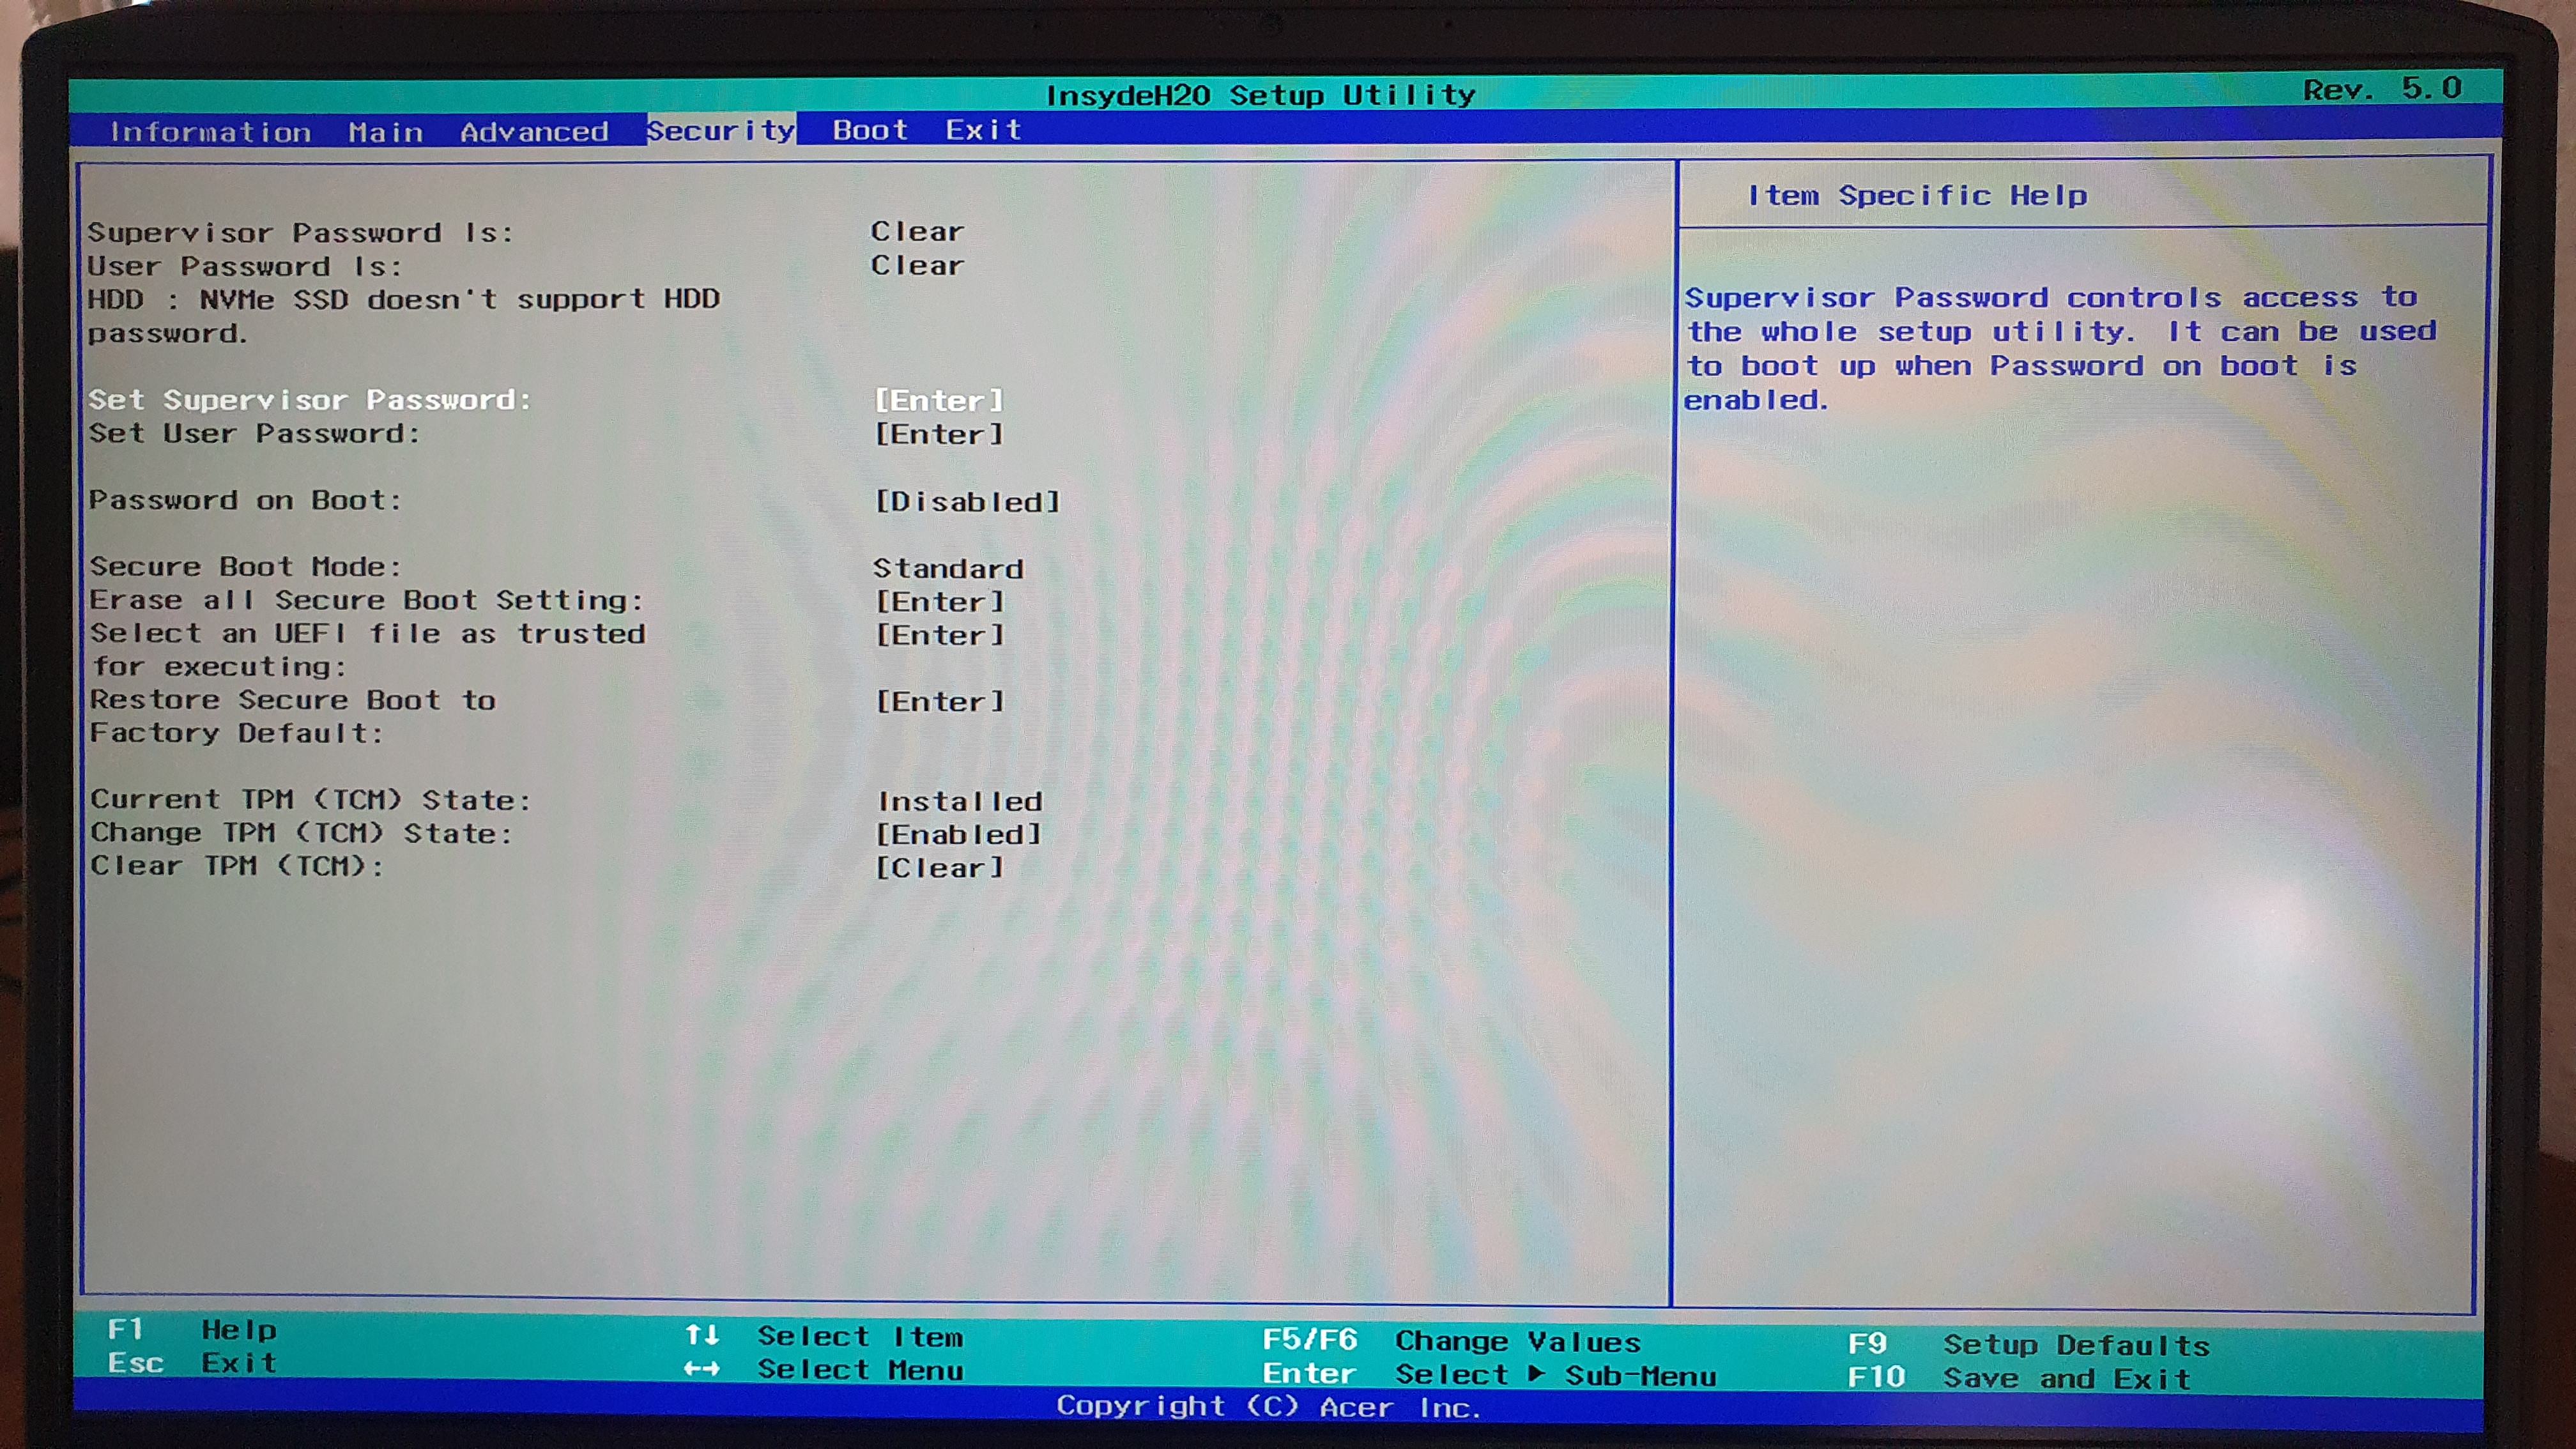
Task: Switch to the Main tab
Action: (x=386, y=132)
